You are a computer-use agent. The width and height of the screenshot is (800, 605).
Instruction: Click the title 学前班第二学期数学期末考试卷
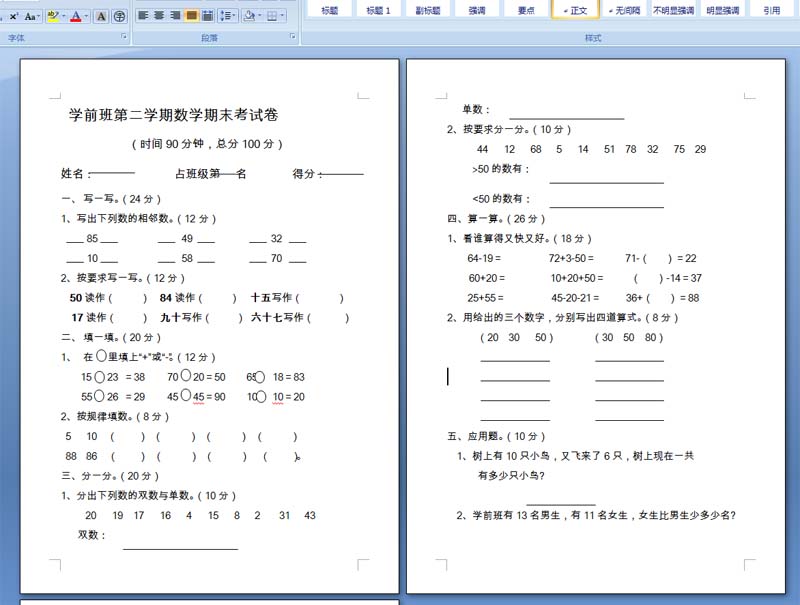pos(173,115)
